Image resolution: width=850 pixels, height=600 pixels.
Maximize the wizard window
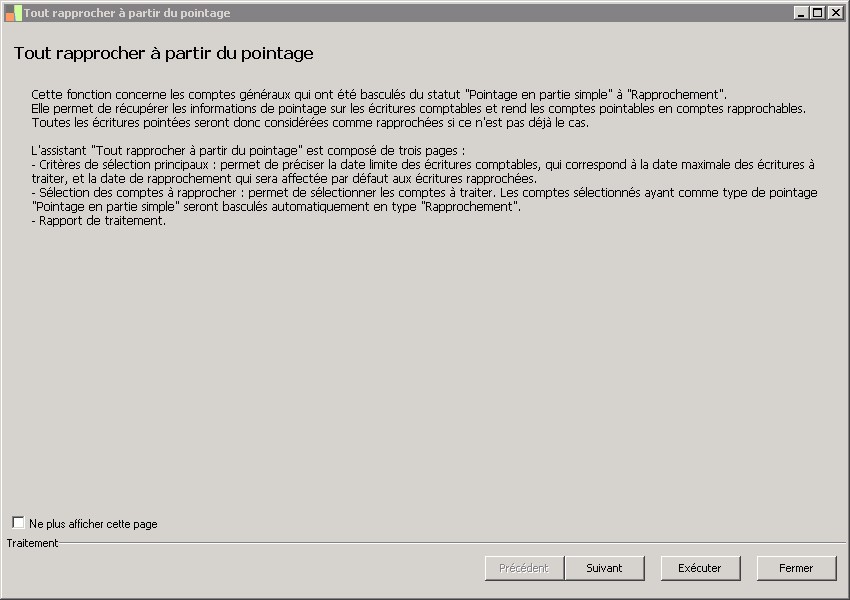coord(818,13)
